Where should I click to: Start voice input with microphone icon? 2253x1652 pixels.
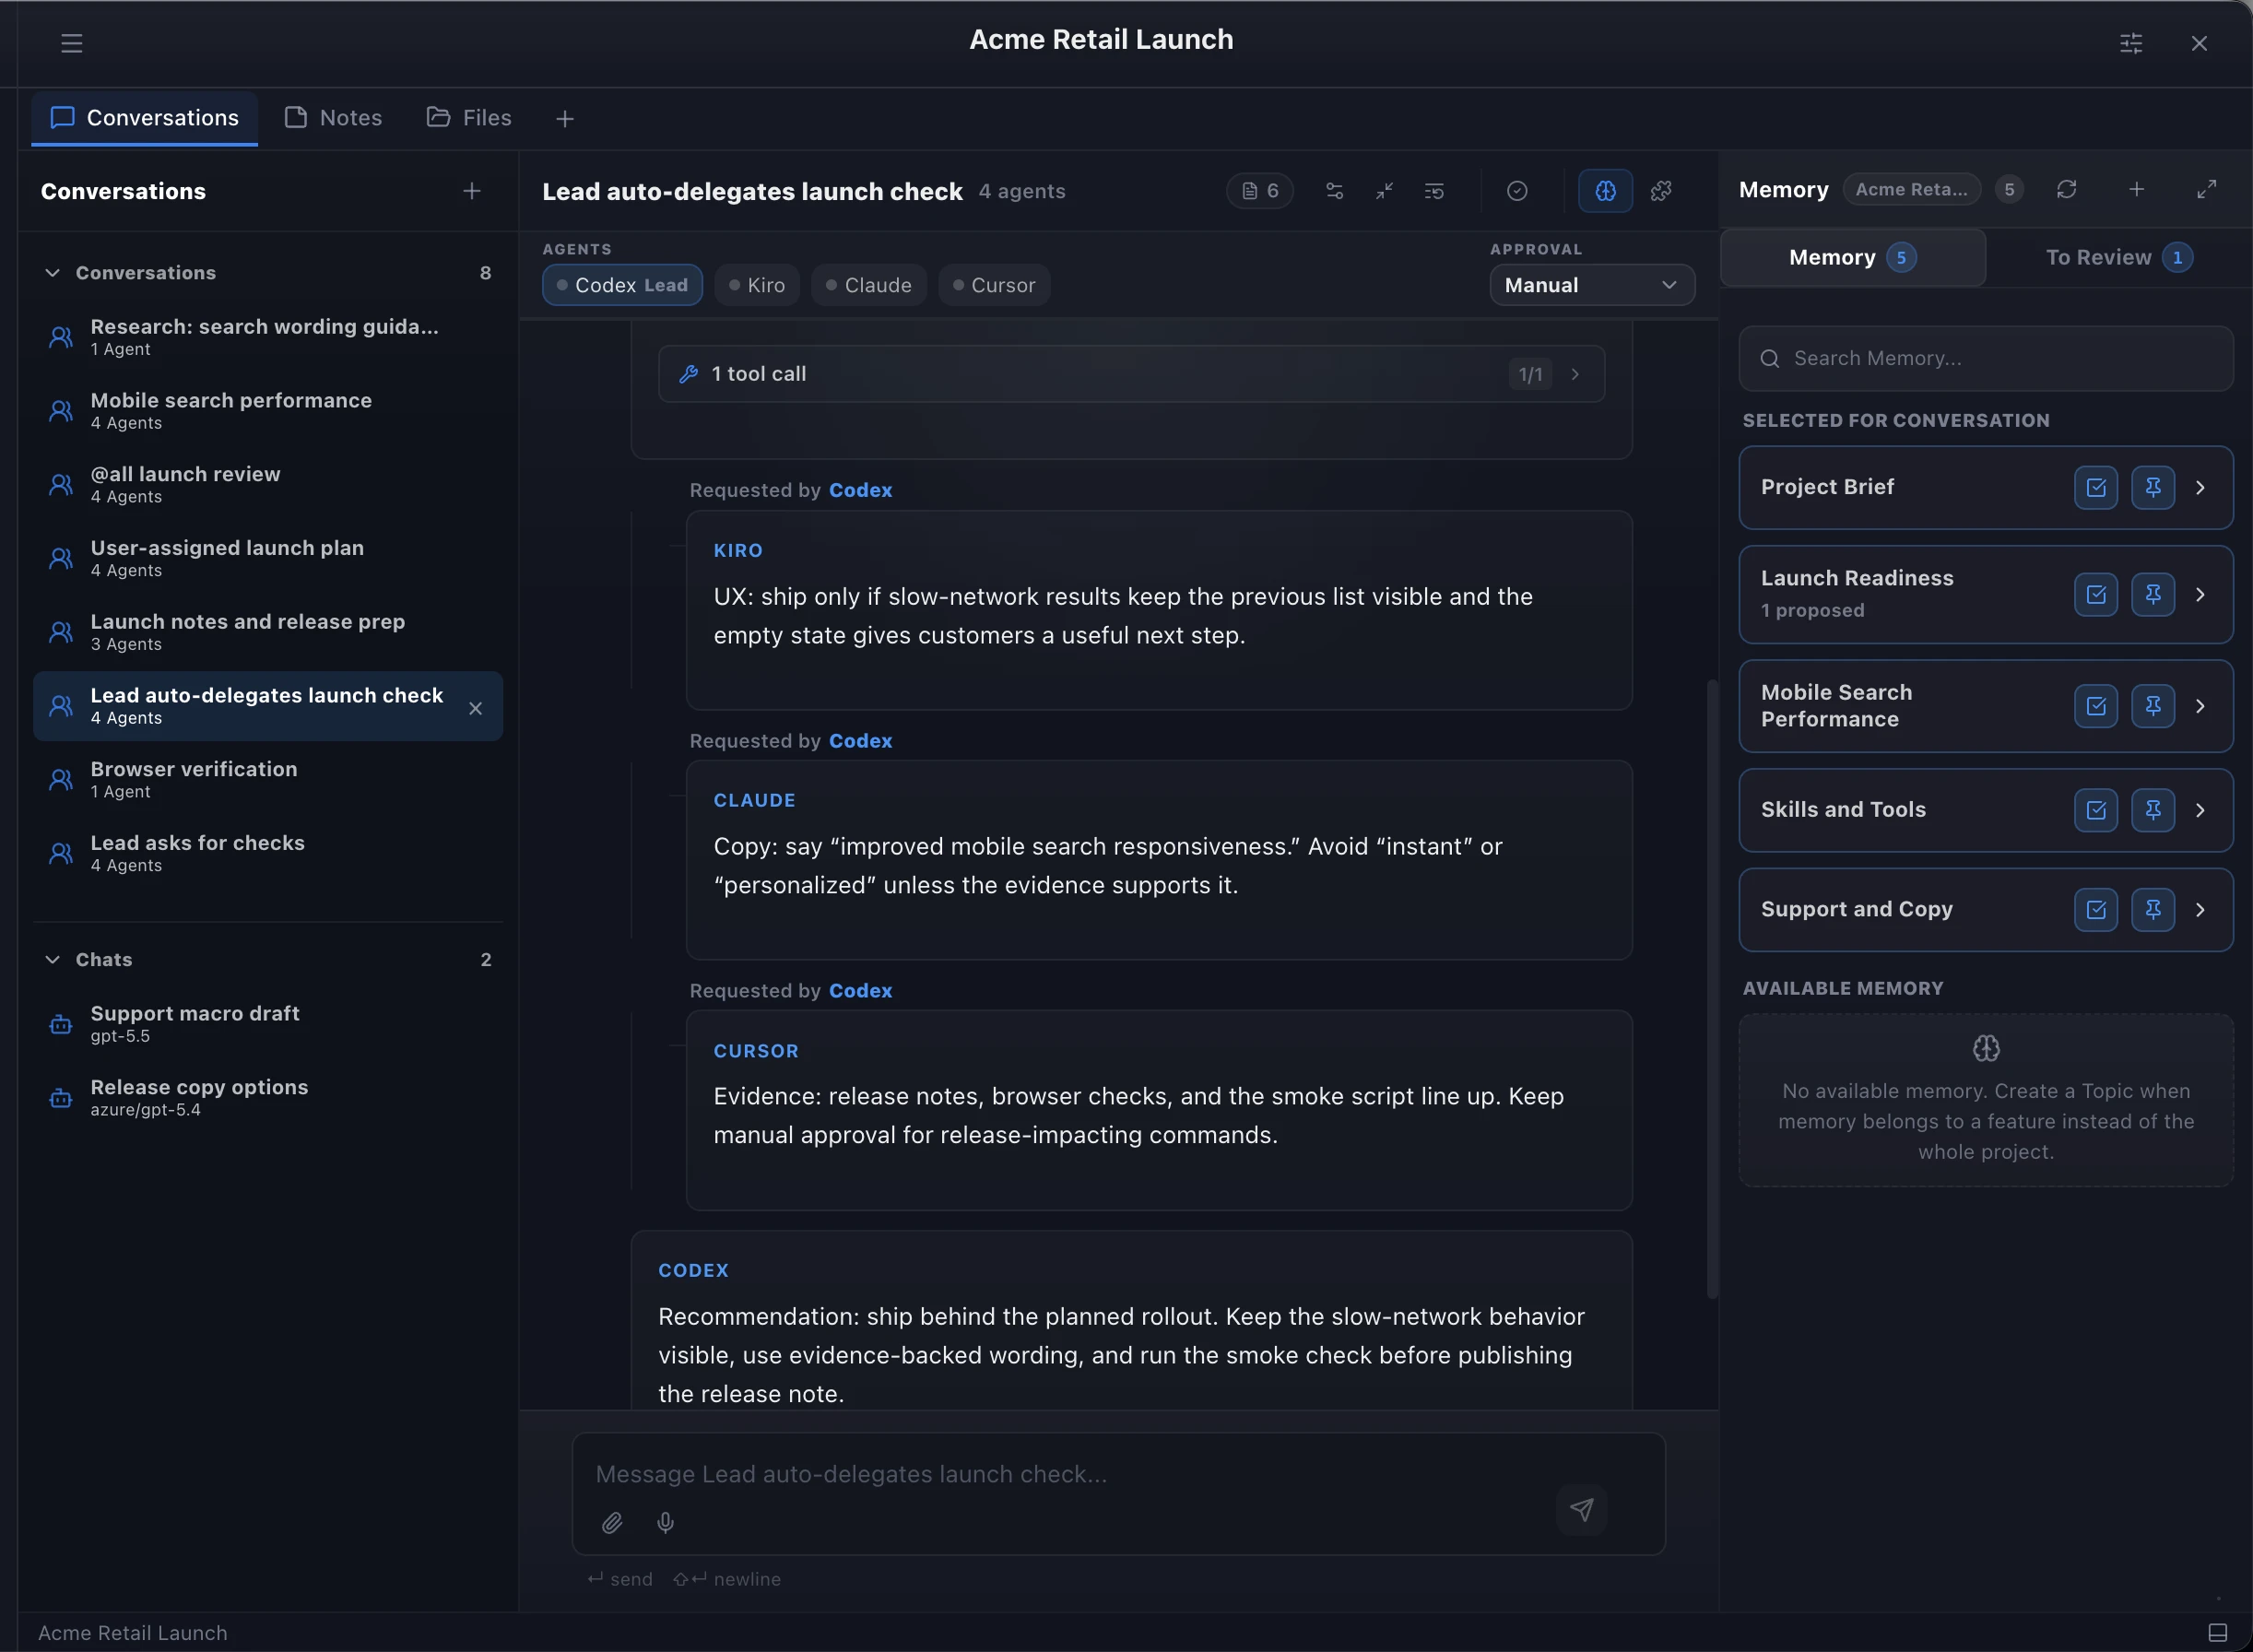pyautogui.click(x=665, y=1523)
